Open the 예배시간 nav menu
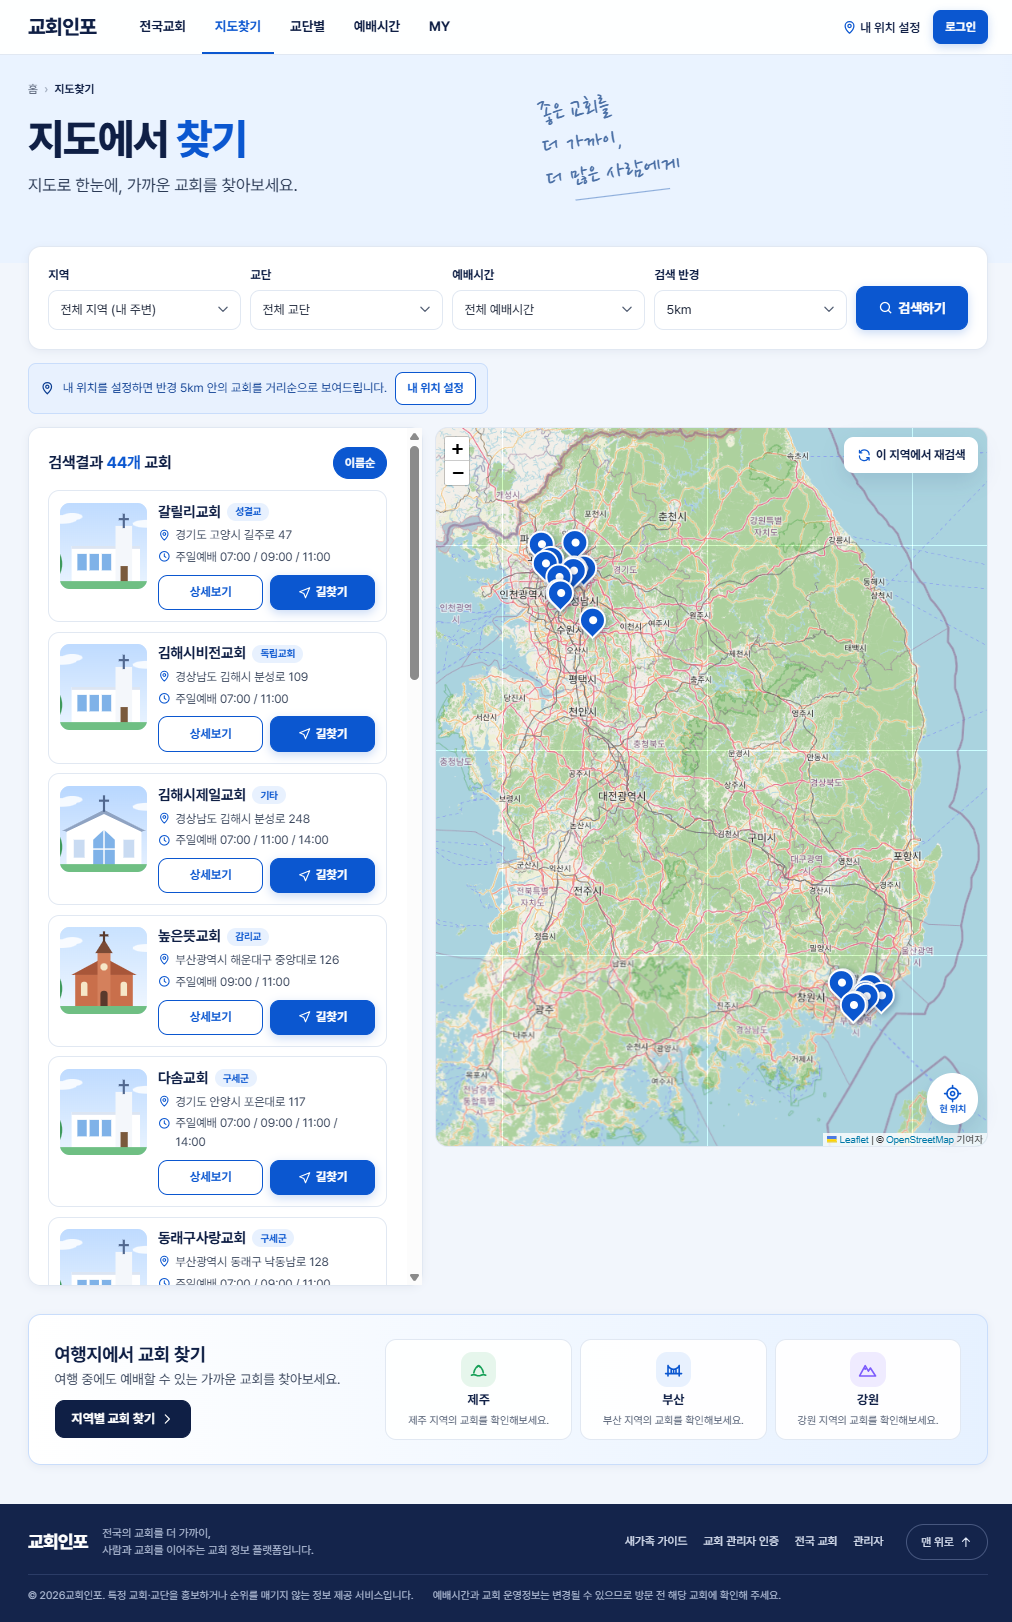The height and width of the screenshot is (1622, 1012). coord(377,27)
